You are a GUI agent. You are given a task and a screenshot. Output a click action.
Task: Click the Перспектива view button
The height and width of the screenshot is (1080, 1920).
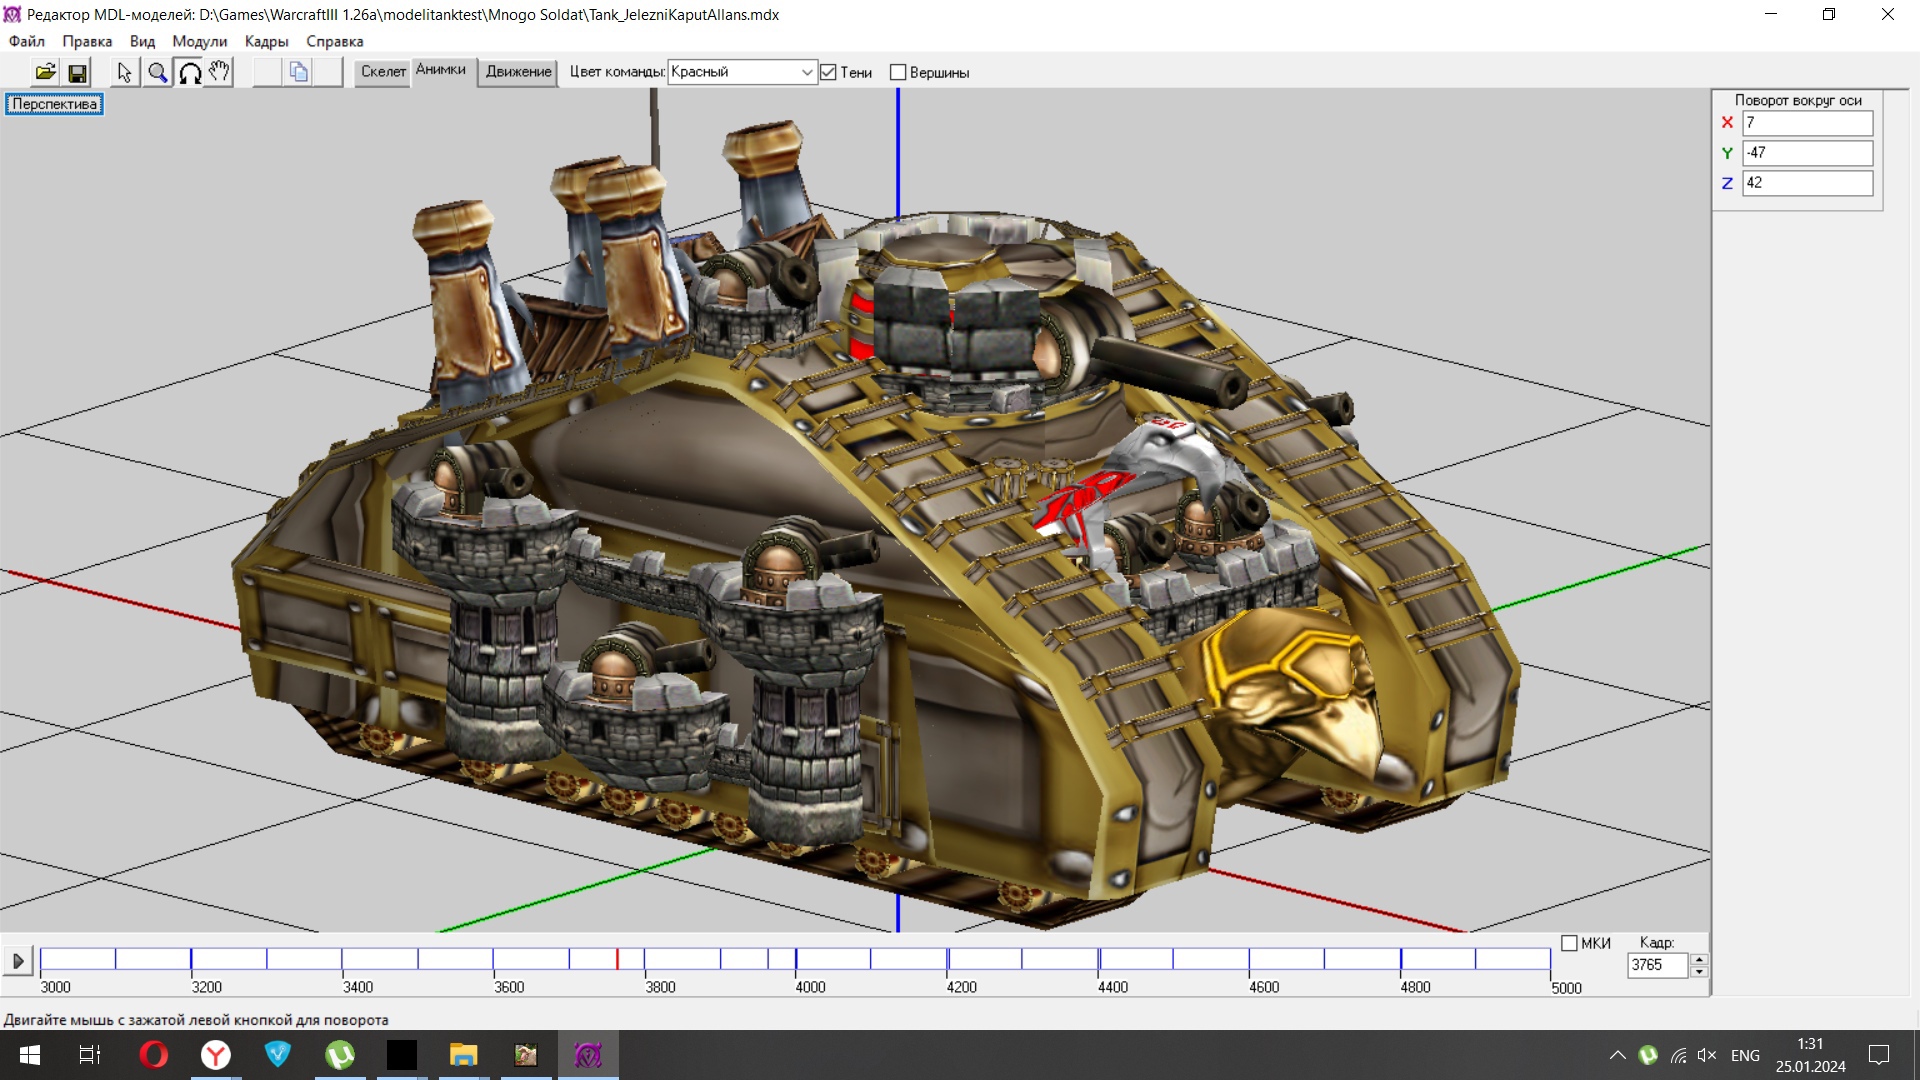point(54,104)
